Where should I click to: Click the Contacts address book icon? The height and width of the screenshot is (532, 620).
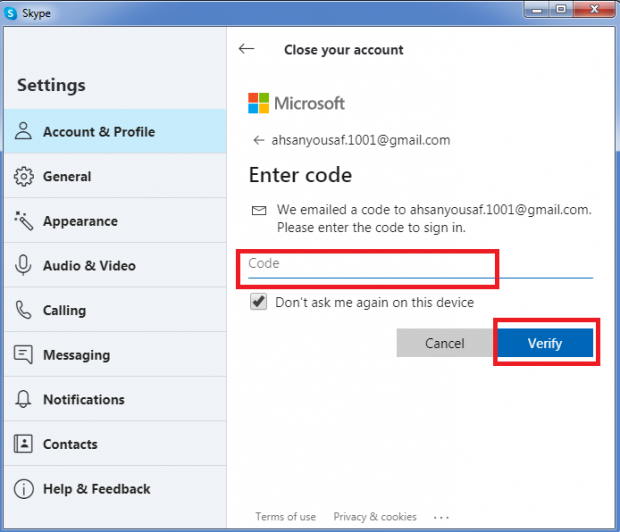[23, 443]
